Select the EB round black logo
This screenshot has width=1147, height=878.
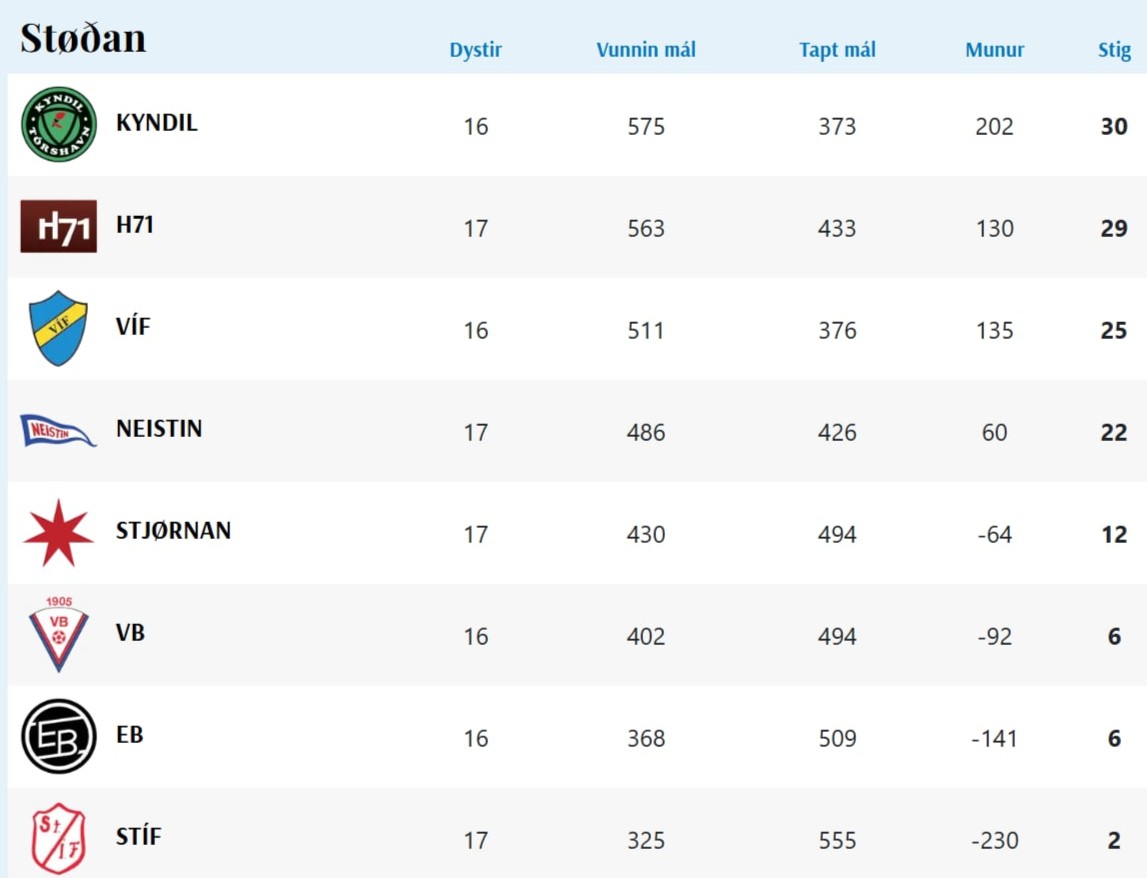[59, 736]
